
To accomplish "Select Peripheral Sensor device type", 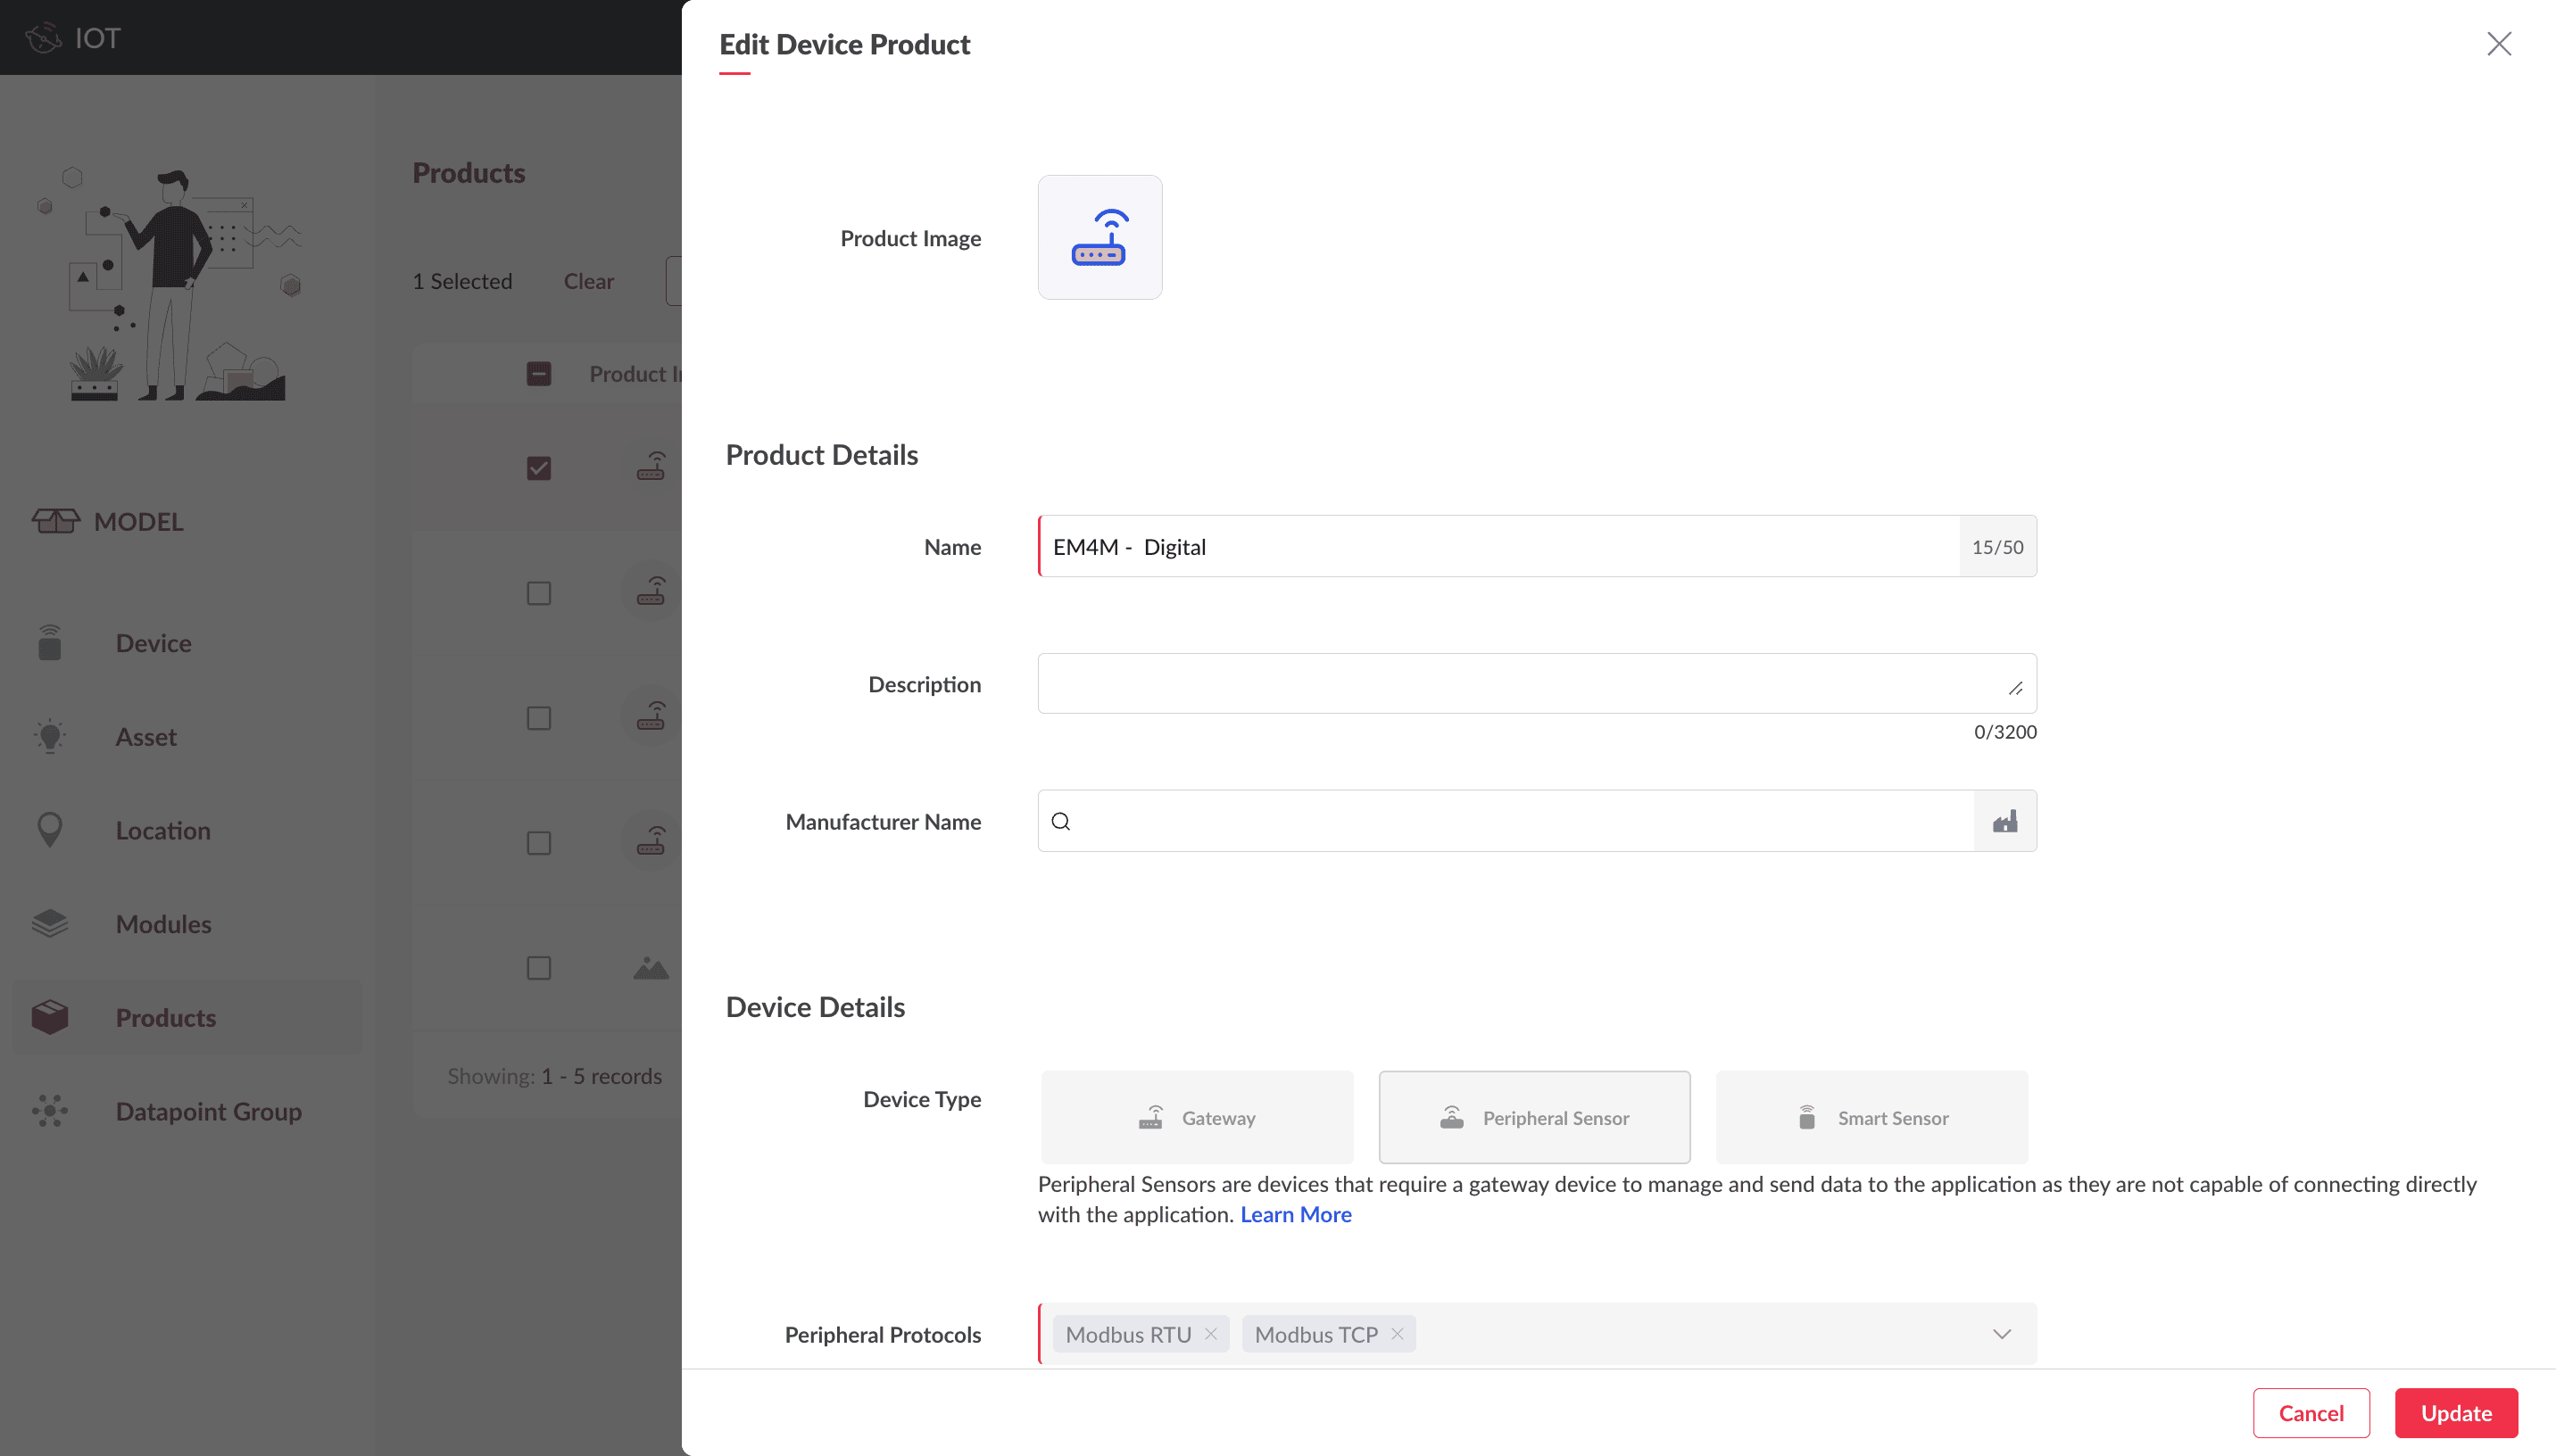I will click(1534, 1117).
